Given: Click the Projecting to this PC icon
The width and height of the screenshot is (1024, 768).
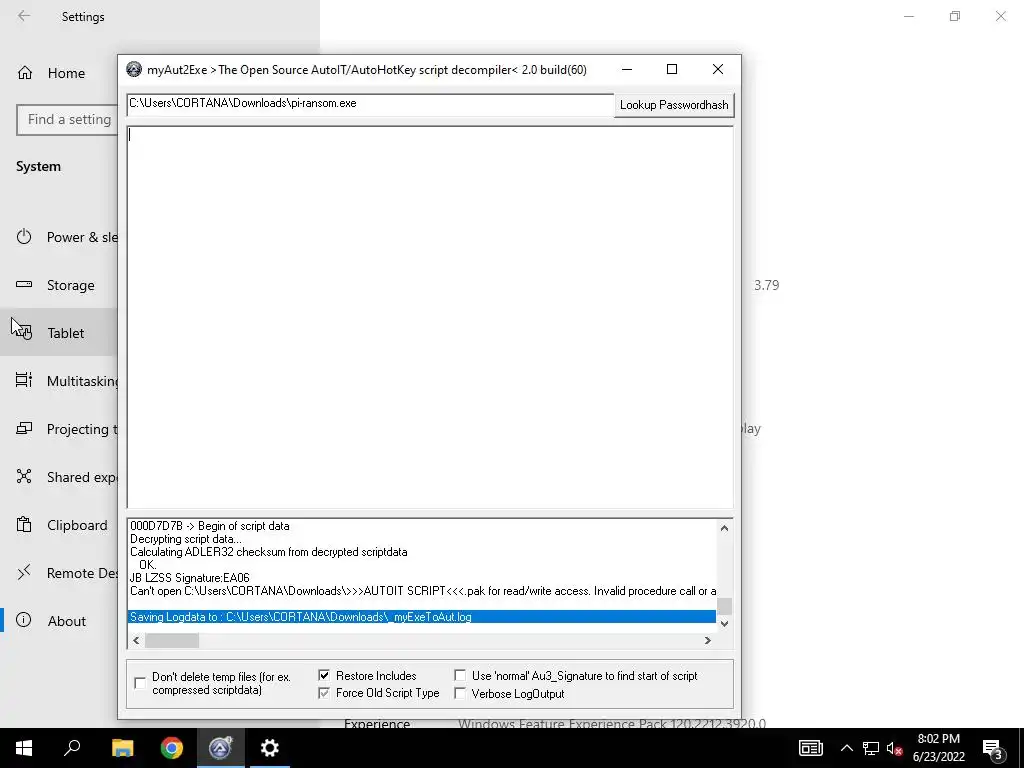Looking at the screenshot, I should pos(24,428).
